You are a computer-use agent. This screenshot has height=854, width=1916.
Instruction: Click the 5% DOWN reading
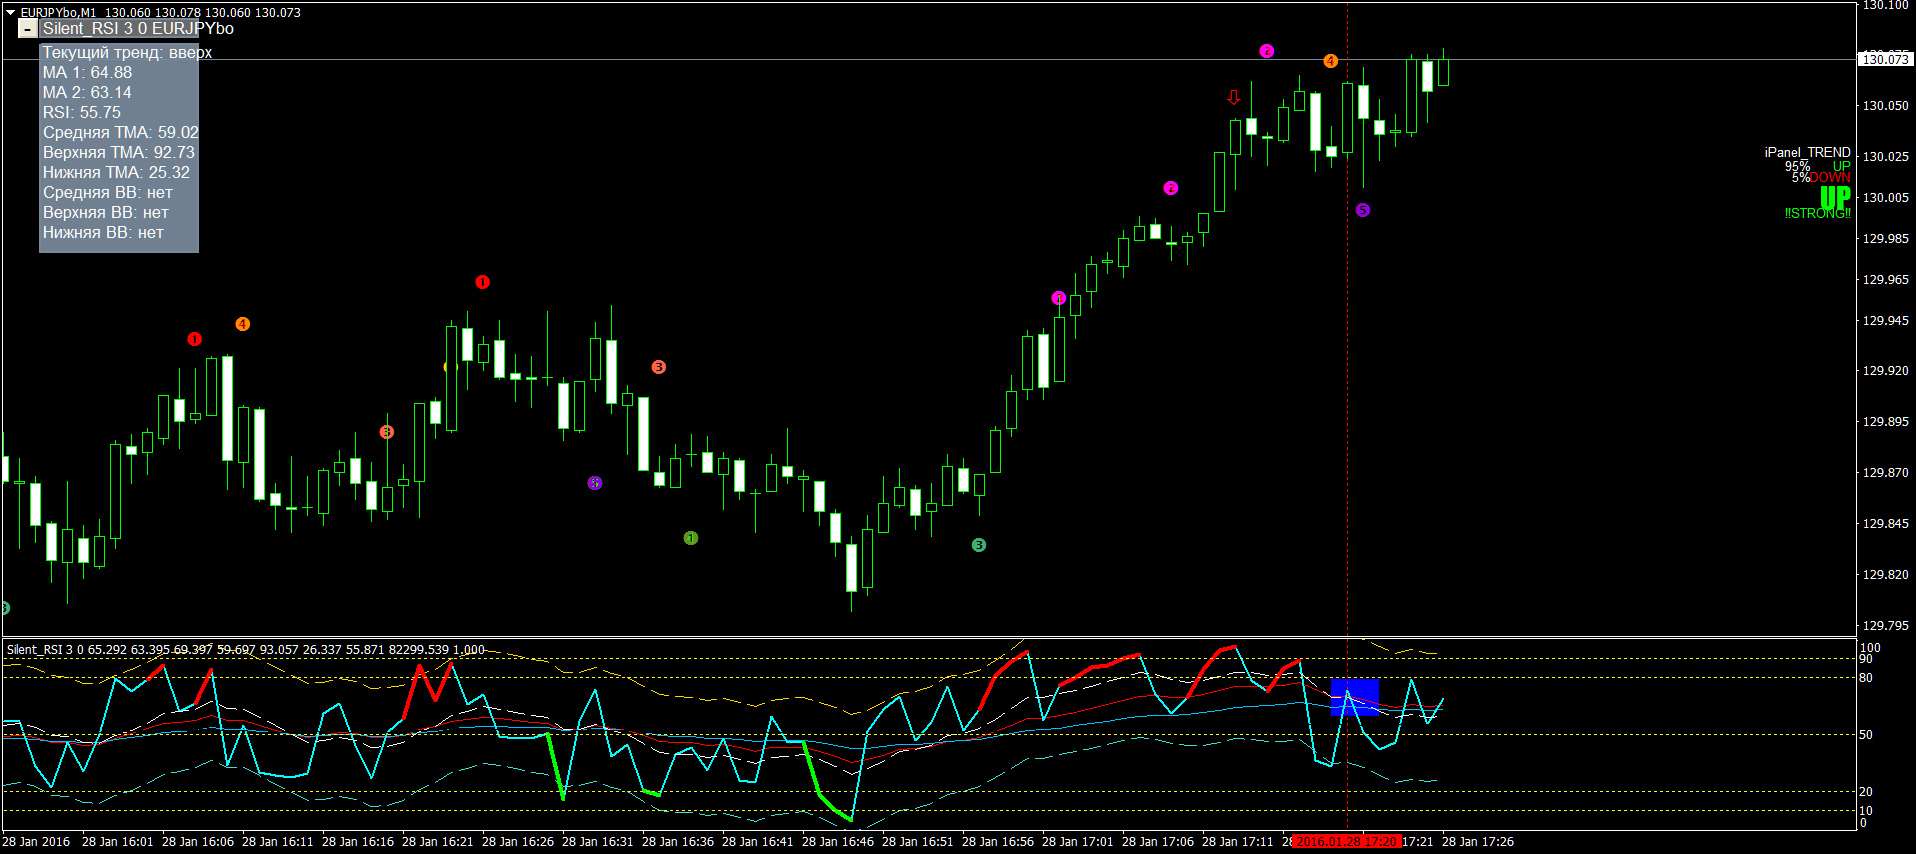click(x=1820, y=178)
